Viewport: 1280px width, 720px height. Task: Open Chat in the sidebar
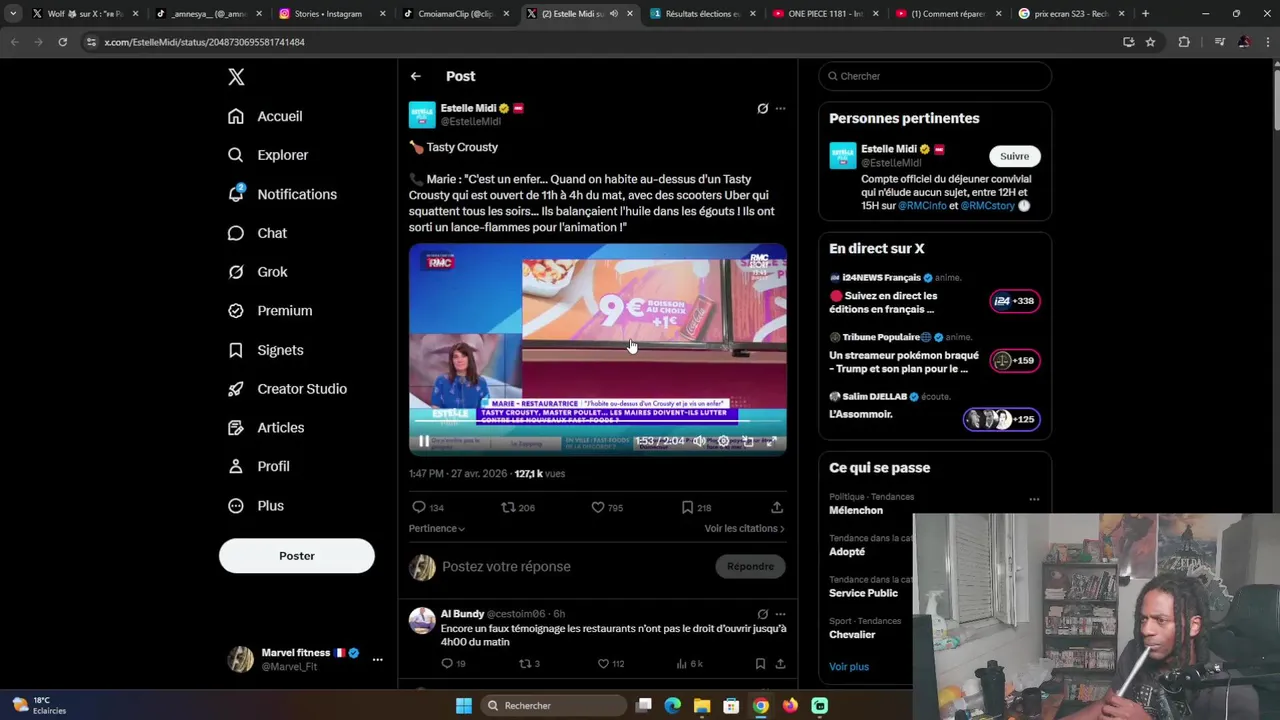(x=257, y=233)
